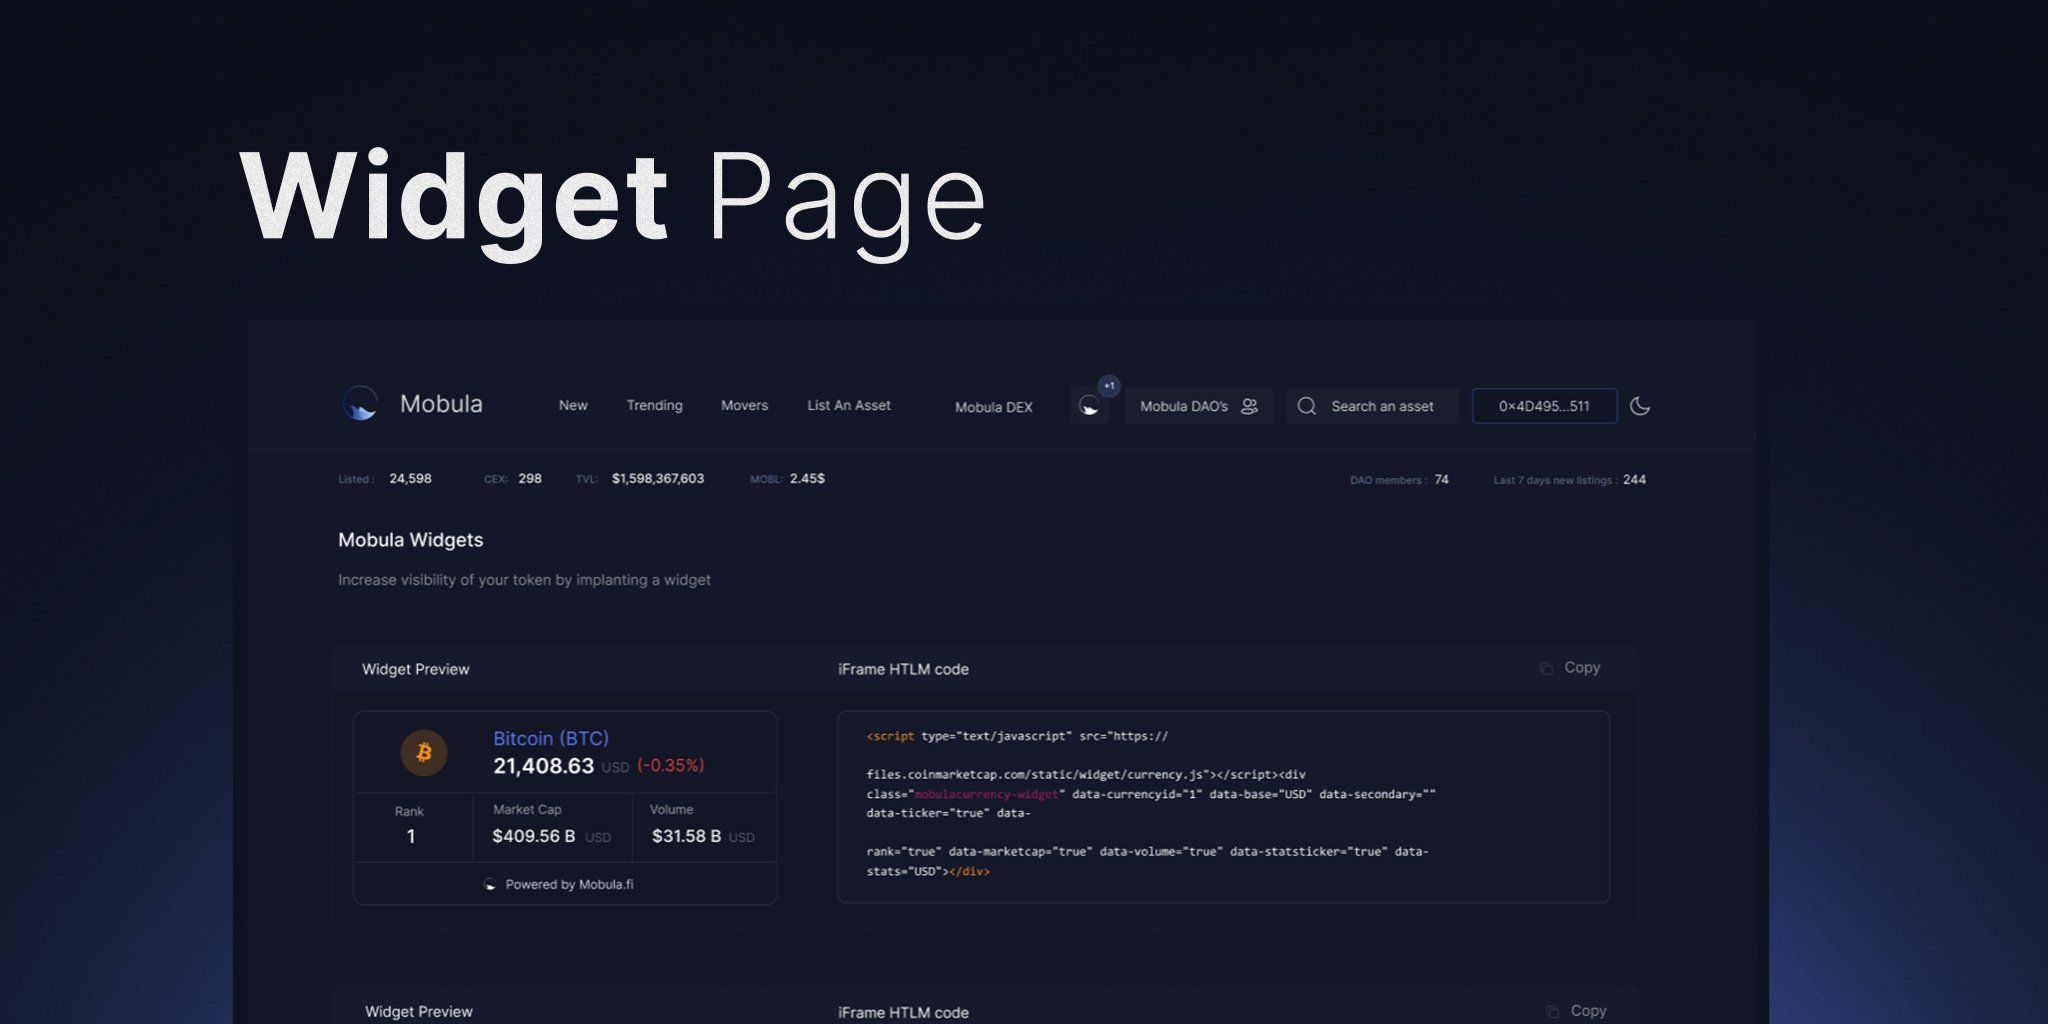Open the Mobula DEX section
The height and width of the screenshot is (1024, 2048).
[x=992, y=407]
